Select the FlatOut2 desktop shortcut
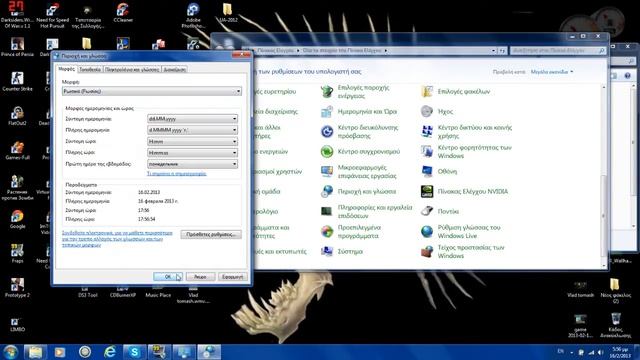Viewport: 640px width, 360px height. click(17, 116)
